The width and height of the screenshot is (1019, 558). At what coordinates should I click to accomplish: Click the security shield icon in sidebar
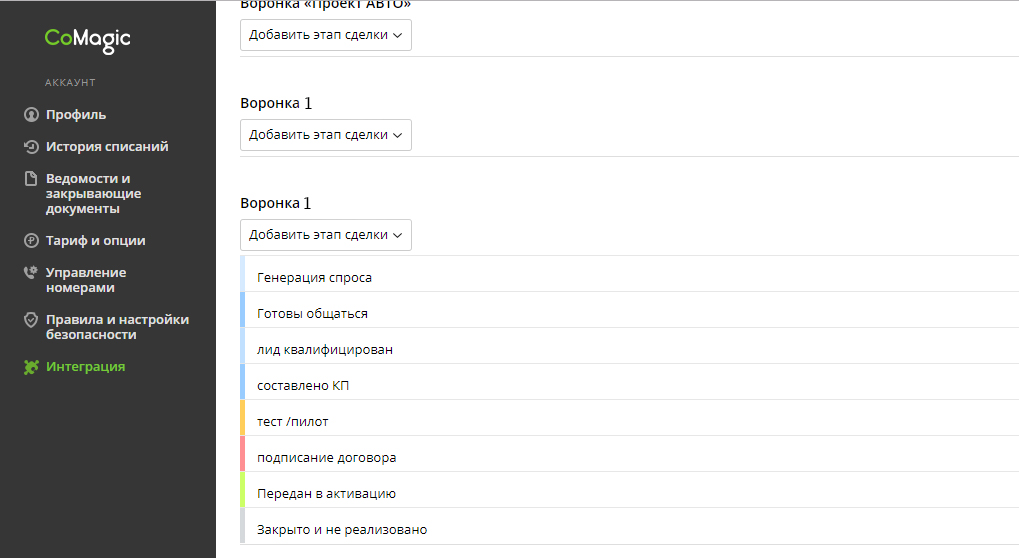(31, 320)
